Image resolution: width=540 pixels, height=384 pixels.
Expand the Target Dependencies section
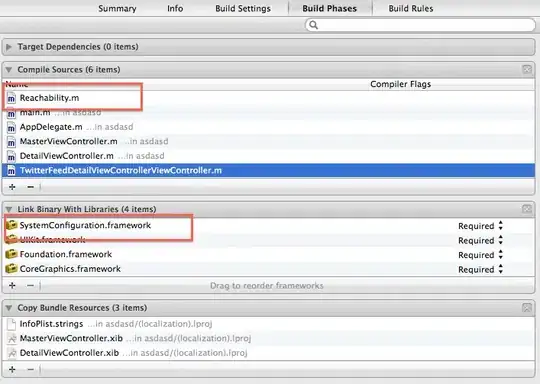click(x=9, y=47)
